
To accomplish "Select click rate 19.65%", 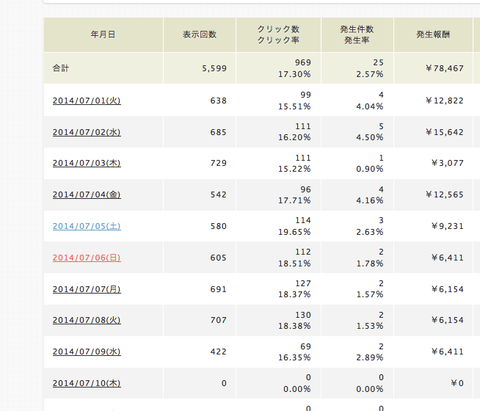I will 295,232.
